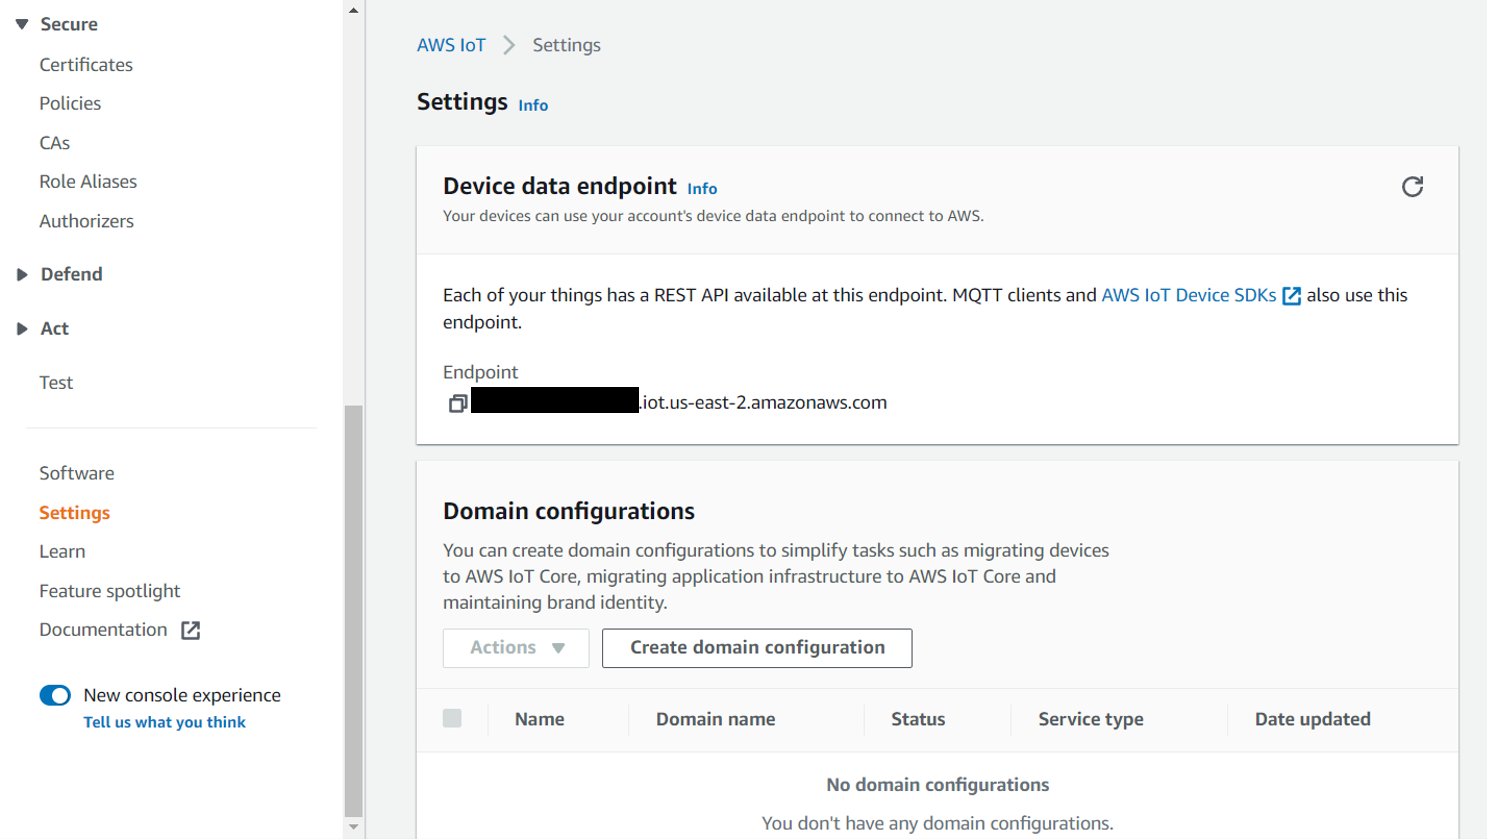This screenshot has height=839, width=1487.
Task: Expand the Act section
Action: point(22,328)
